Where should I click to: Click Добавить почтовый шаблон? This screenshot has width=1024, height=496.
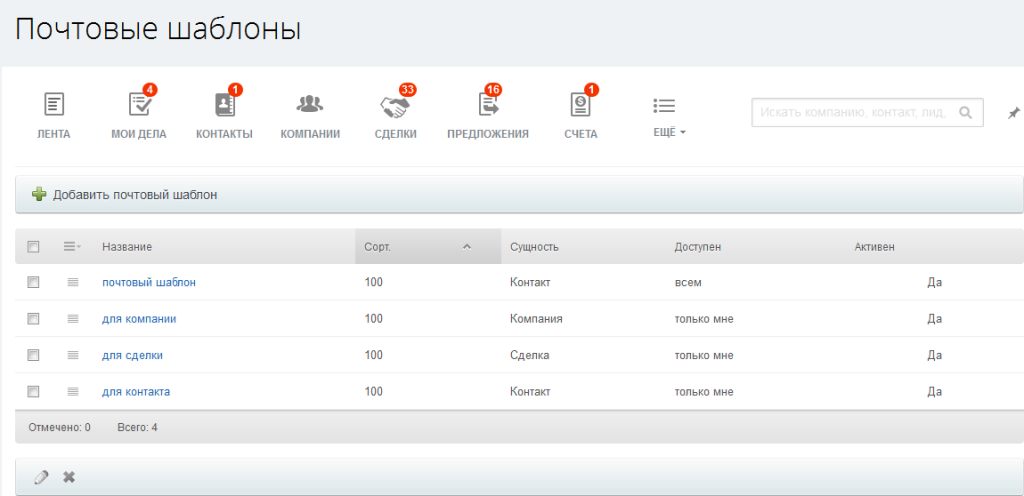click(135, 194)
